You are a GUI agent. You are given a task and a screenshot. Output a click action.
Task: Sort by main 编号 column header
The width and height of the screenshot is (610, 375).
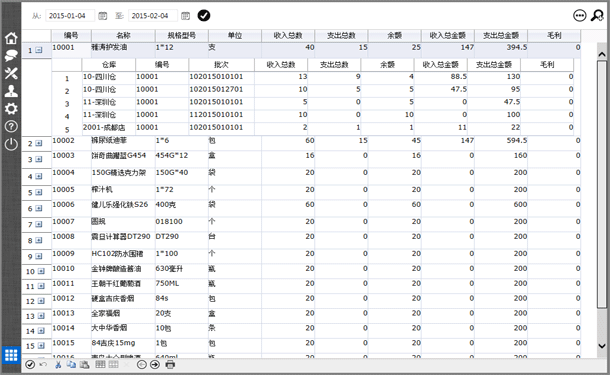point(71,35)
